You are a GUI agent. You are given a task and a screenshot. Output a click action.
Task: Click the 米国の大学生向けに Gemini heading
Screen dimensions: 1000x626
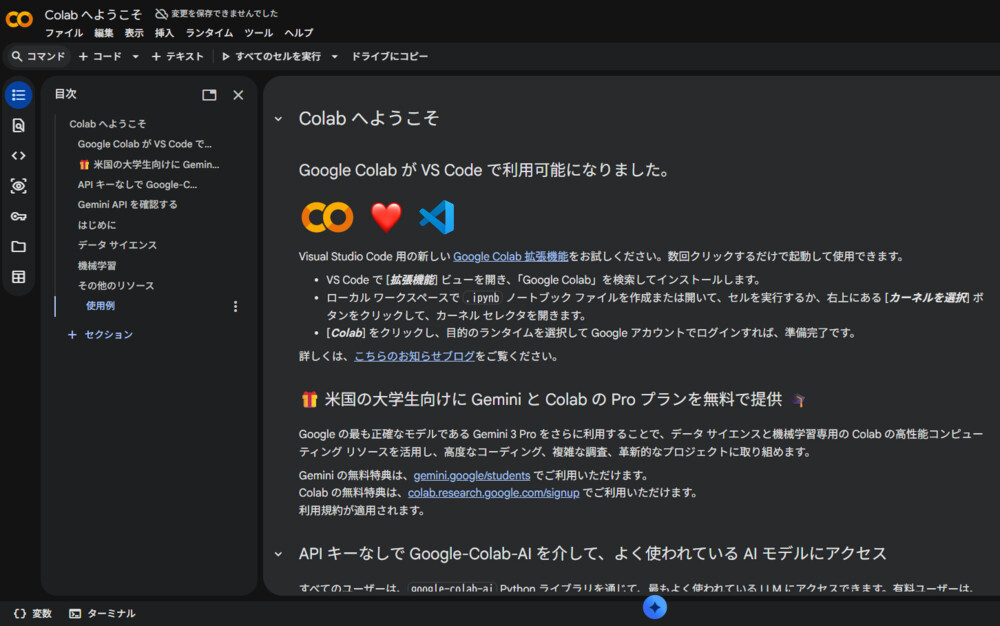[x=552, y=400]
